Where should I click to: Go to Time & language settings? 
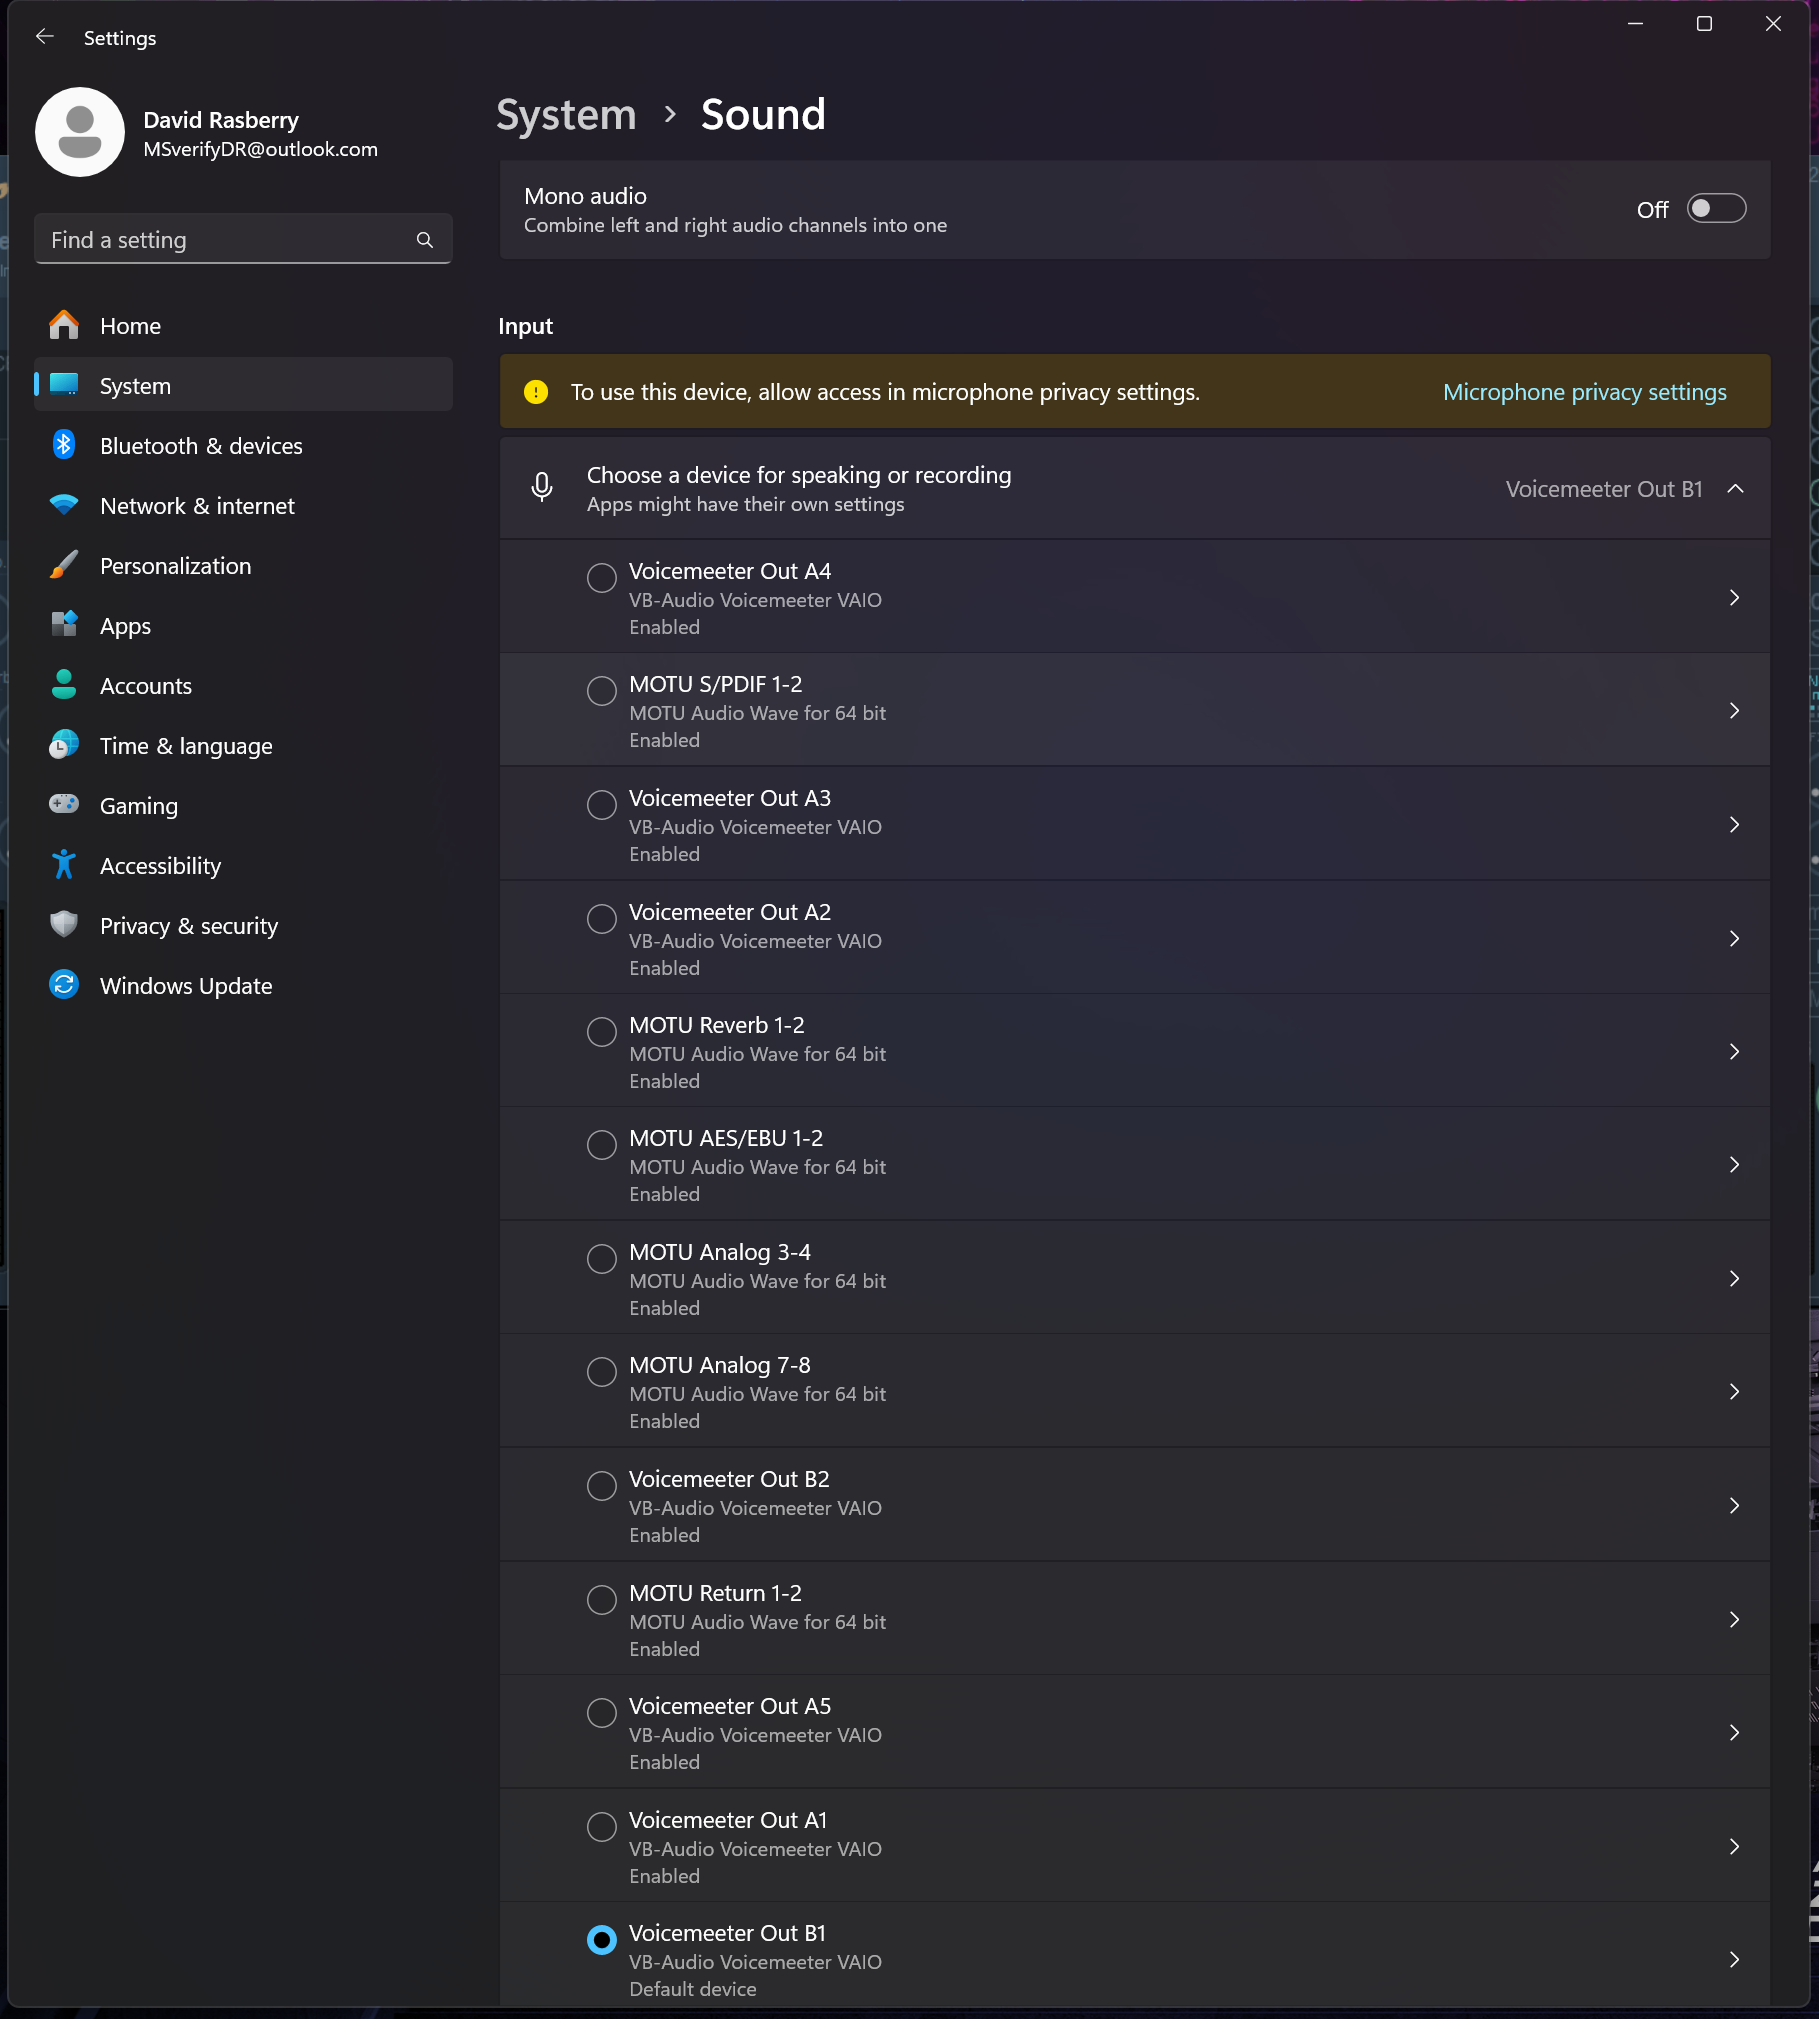point(186,746)
